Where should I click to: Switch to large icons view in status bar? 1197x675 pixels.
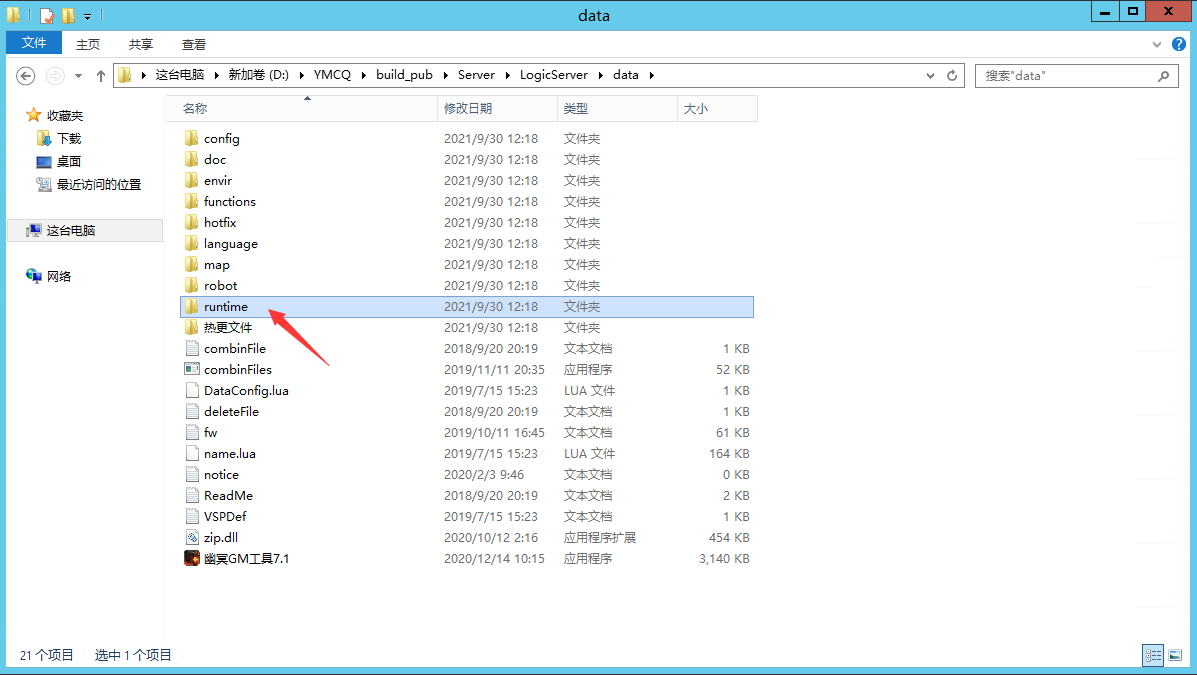(x=1176, y=655)
